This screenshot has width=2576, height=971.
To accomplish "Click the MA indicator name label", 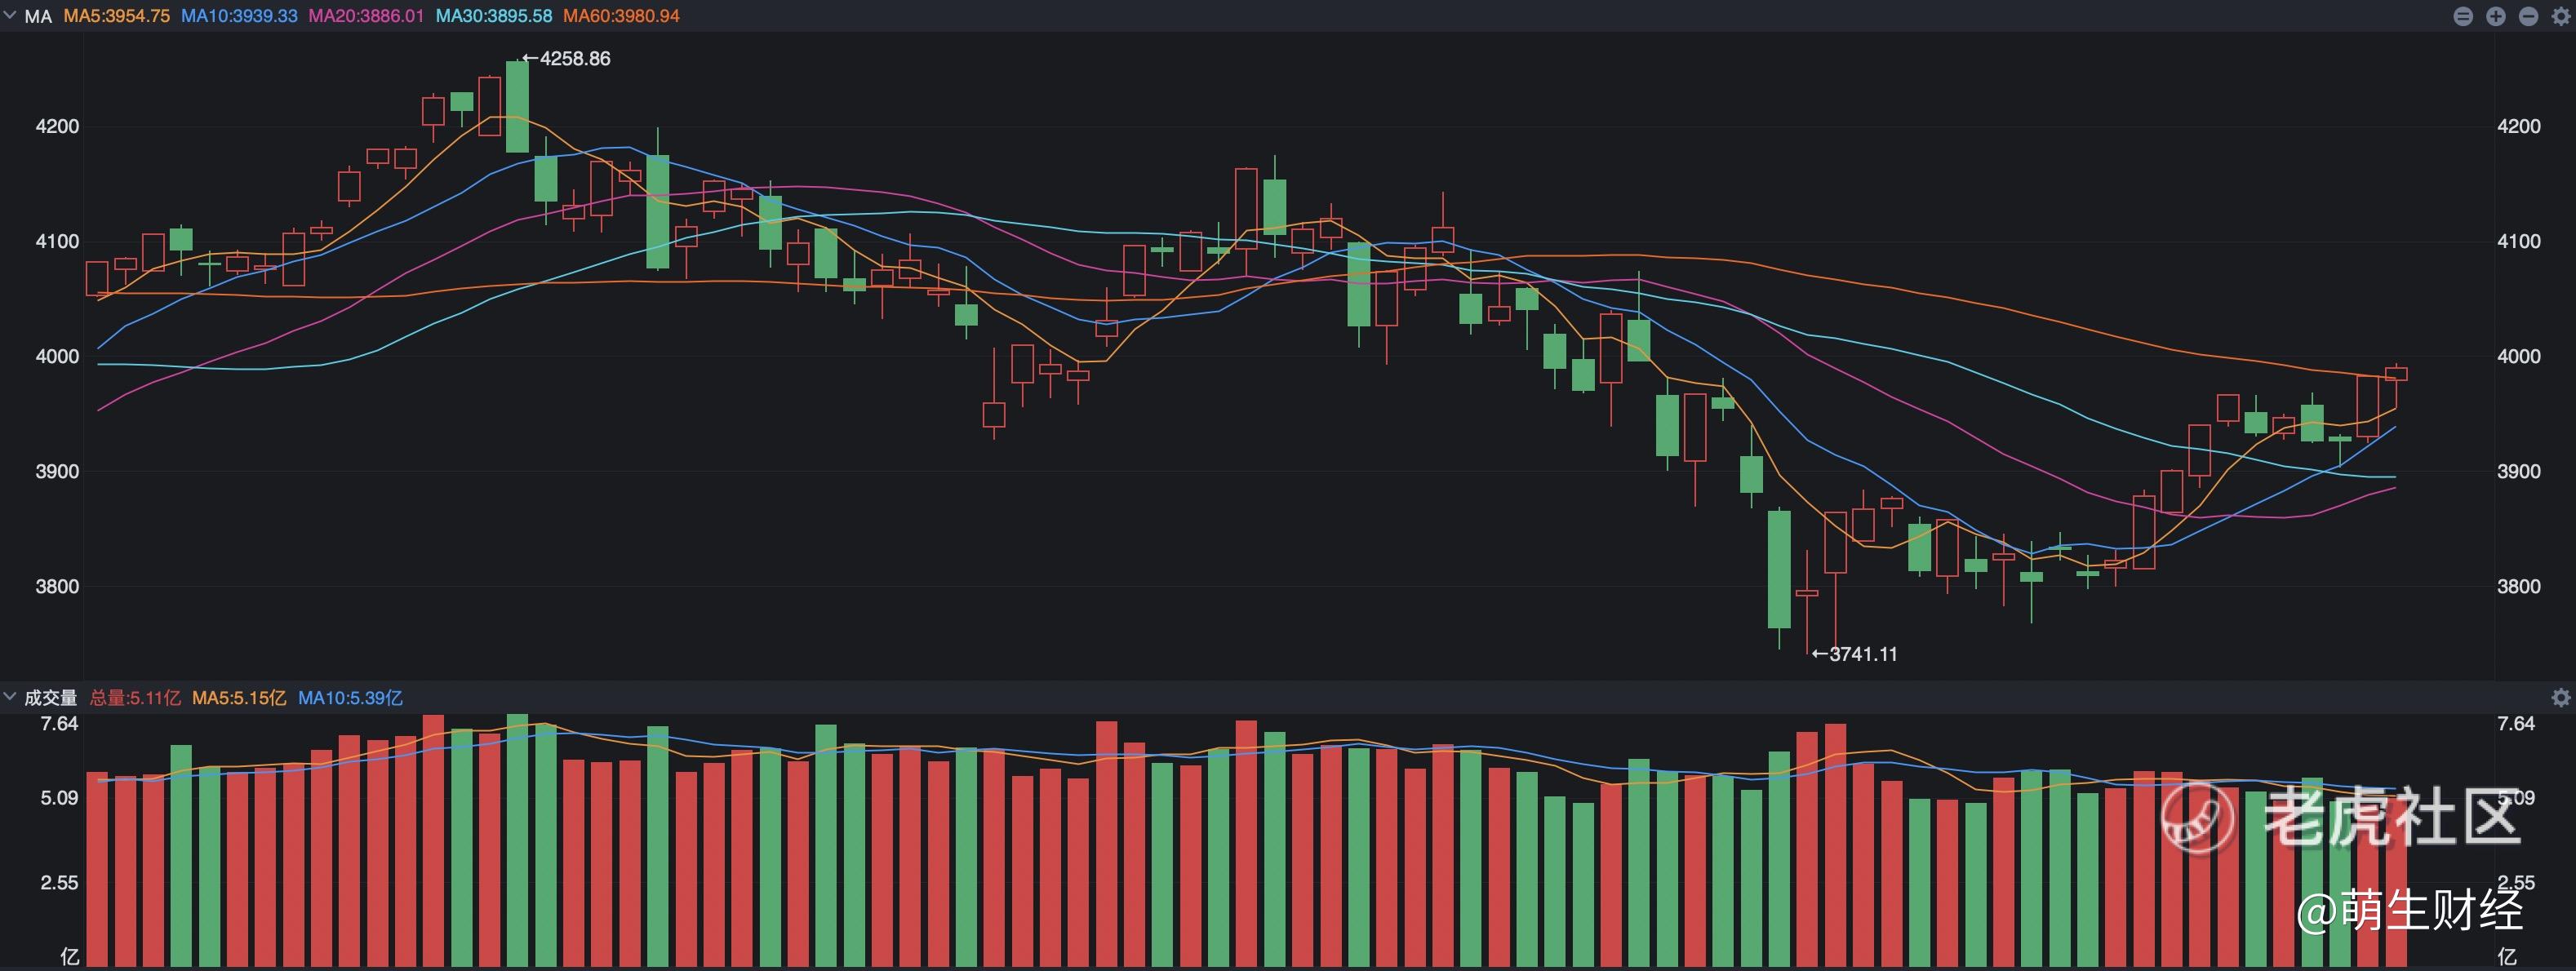I will pos(38,16).
